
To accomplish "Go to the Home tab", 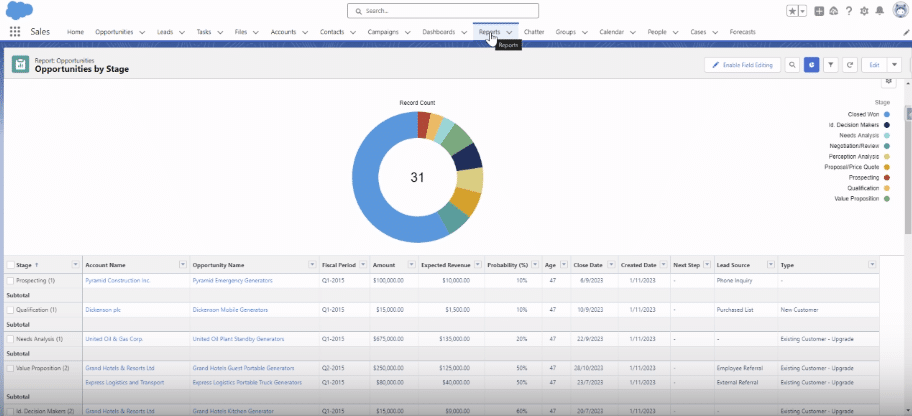I will click(x=75, y=32).
